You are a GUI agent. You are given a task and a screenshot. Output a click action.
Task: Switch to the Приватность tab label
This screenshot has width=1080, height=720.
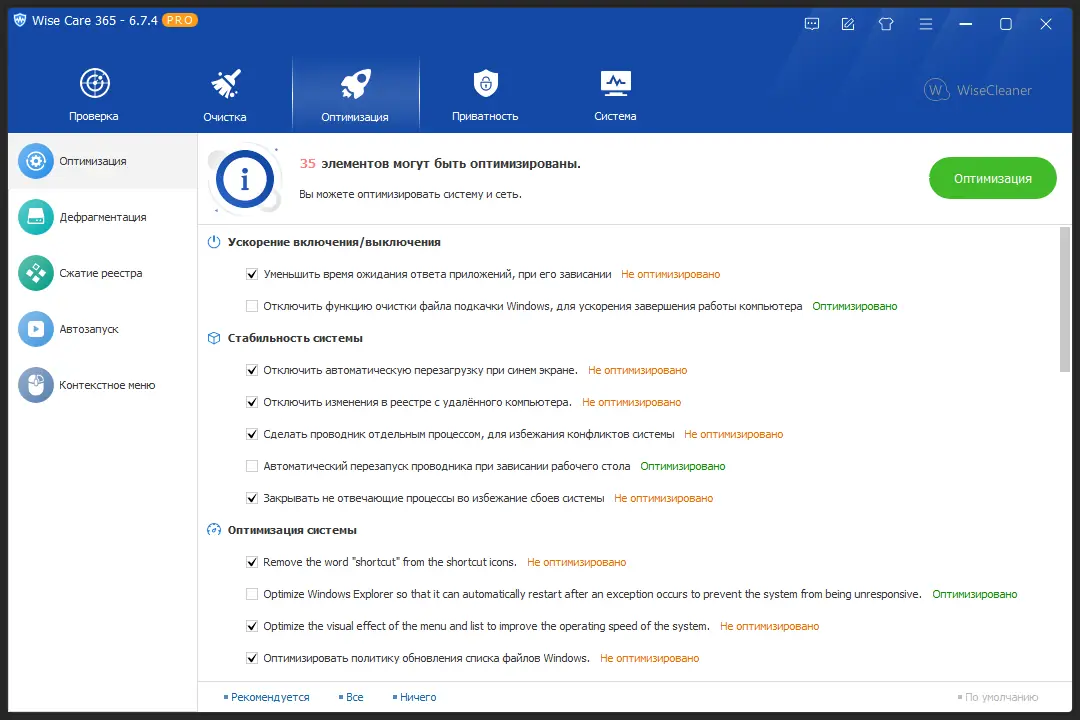pyautogui.click(x=485, y=116)
